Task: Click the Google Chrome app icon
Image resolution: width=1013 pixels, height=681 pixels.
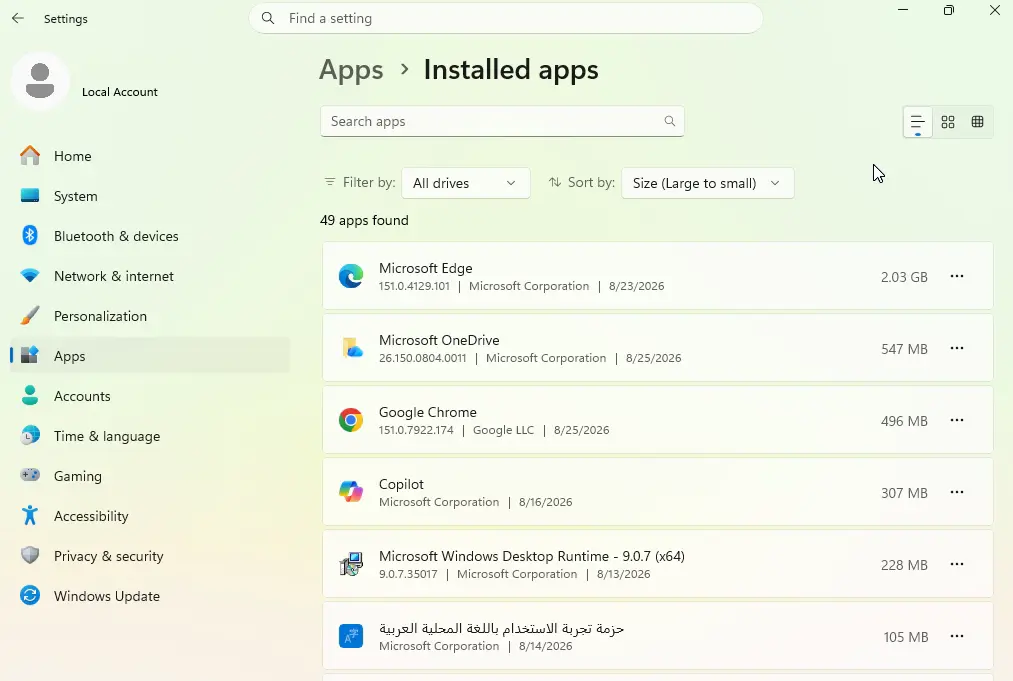Action: coord(351,421)
